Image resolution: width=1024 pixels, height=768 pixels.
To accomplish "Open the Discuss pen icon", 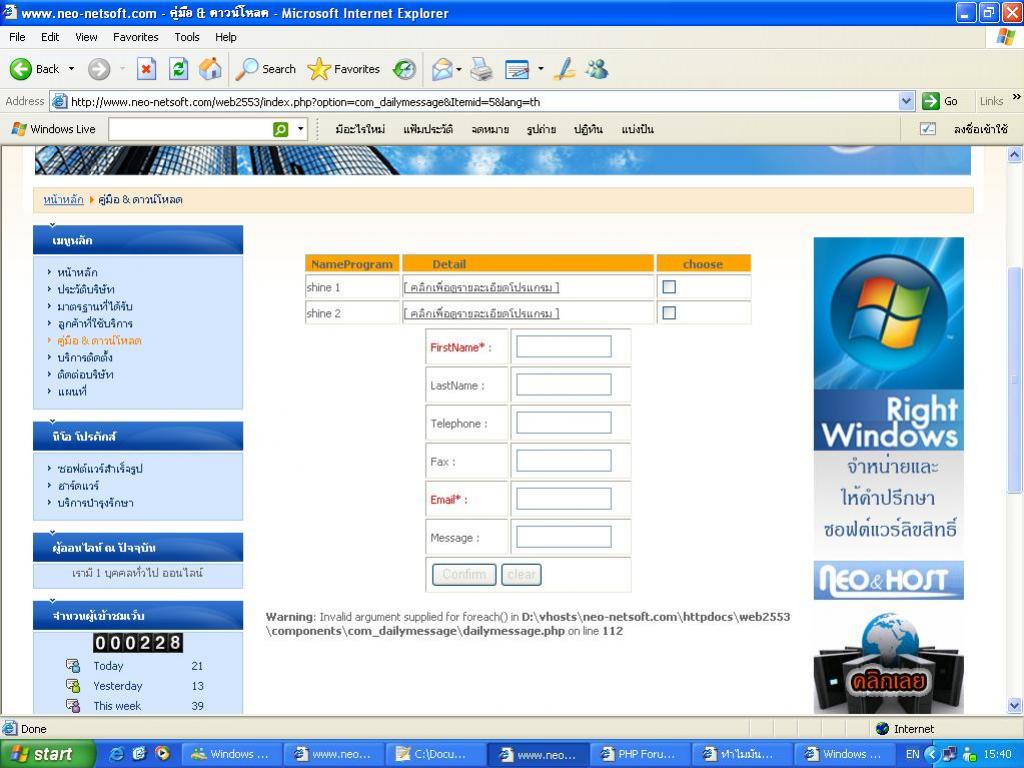I will pyautogui.click(x=564, y=69).
